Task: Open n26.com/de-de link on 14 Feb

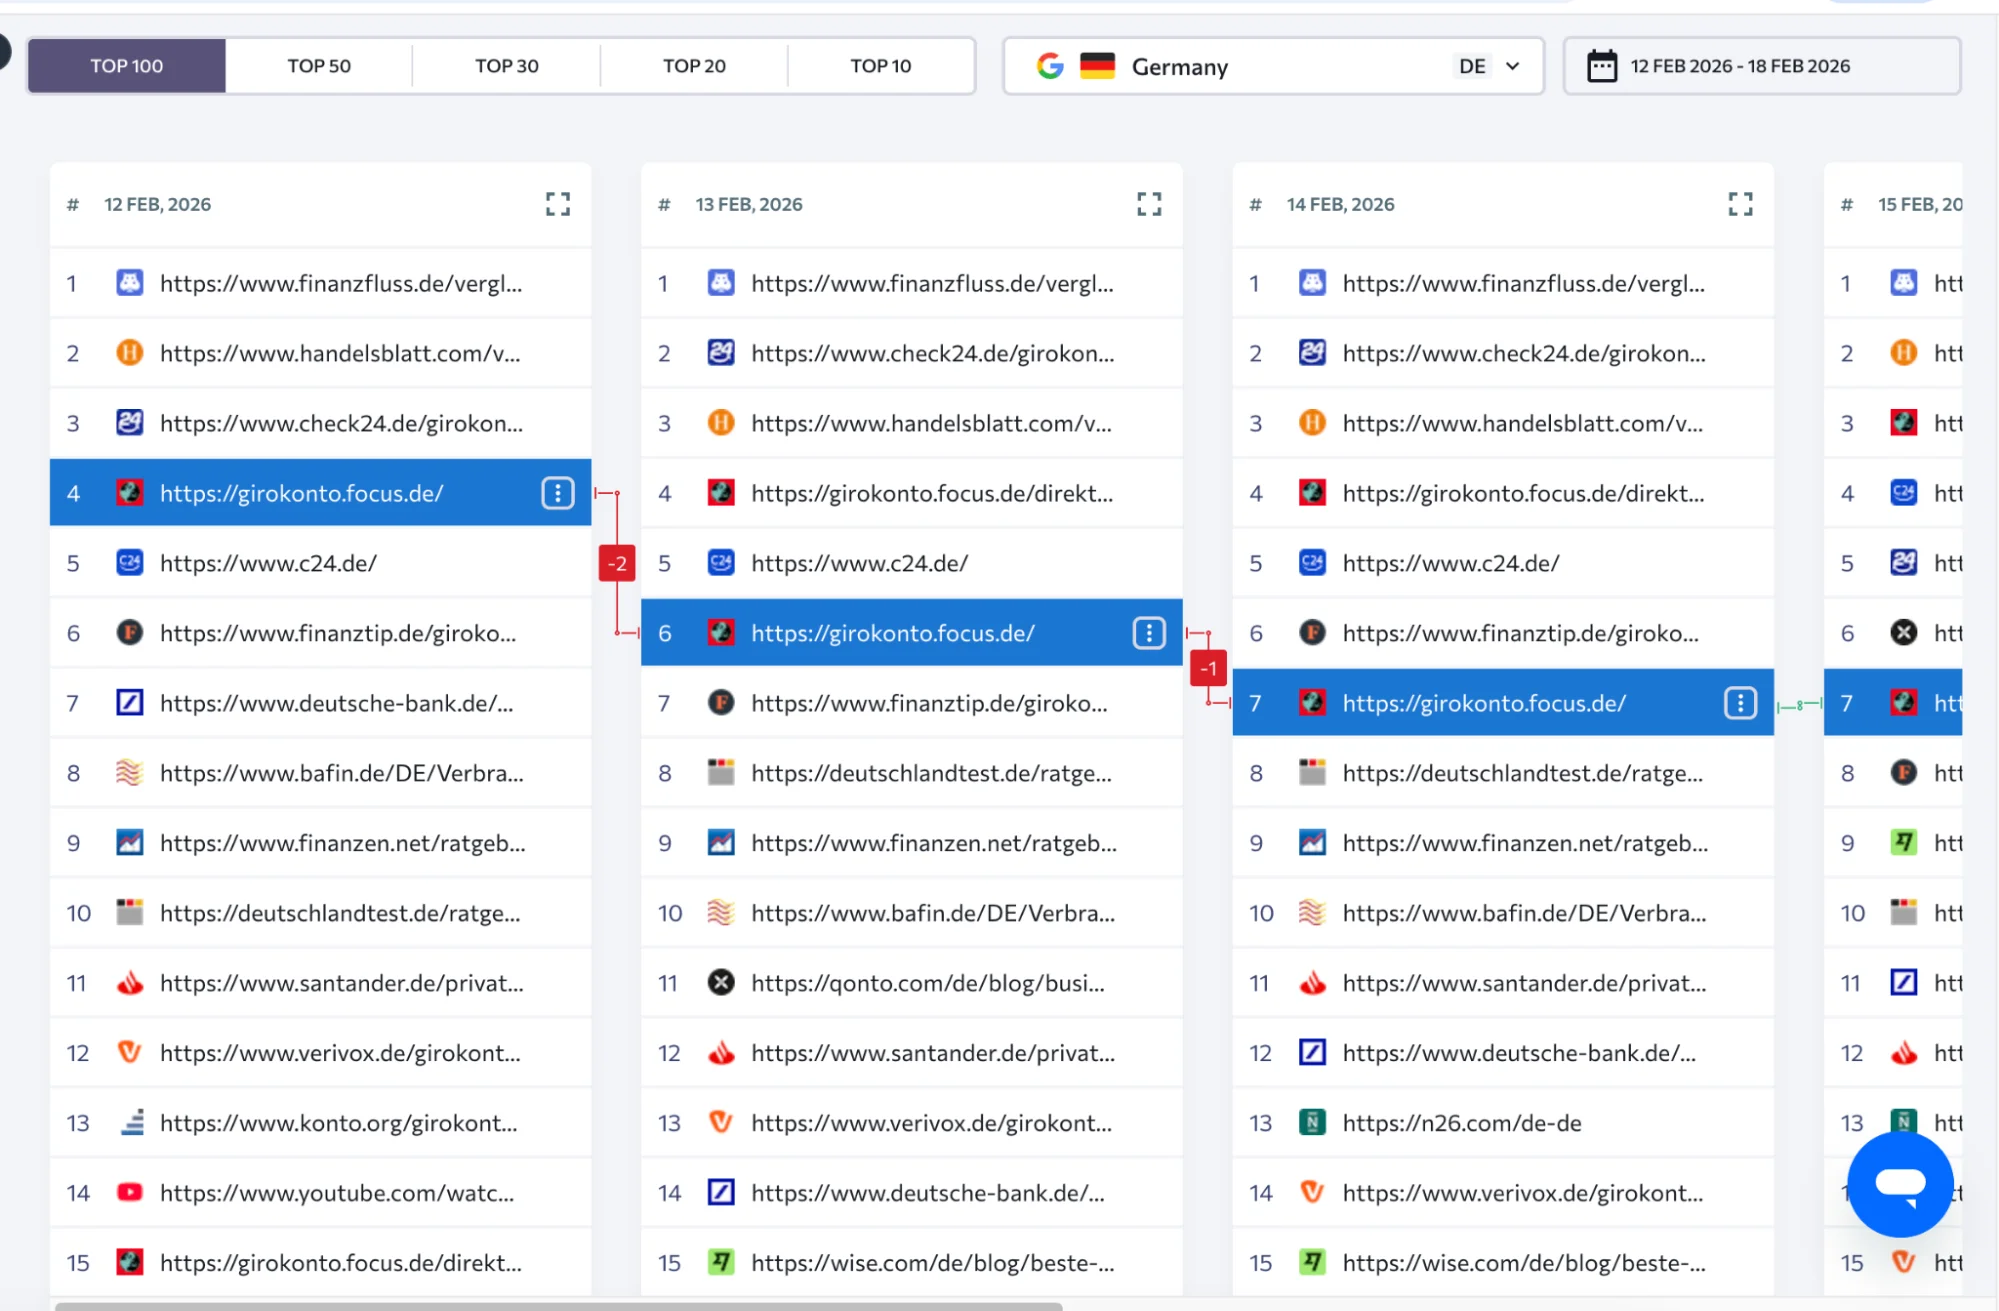Action: [x=1462, y=1122]
